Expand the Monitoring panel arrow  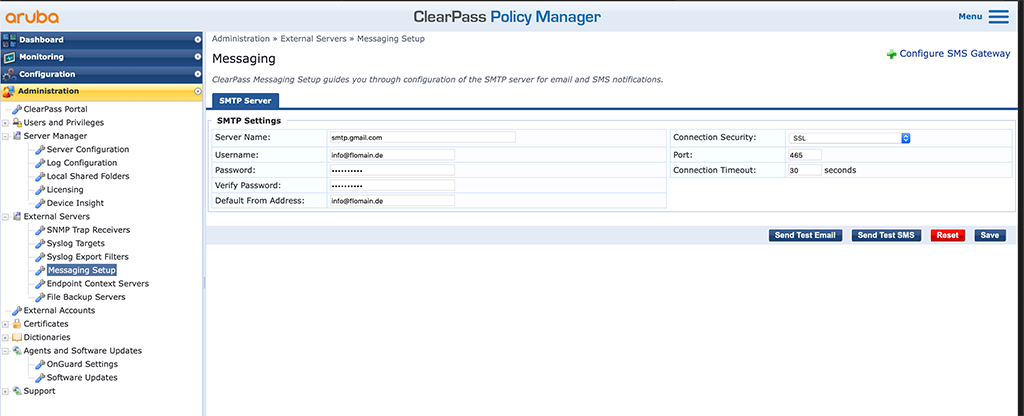coord(197,57)
